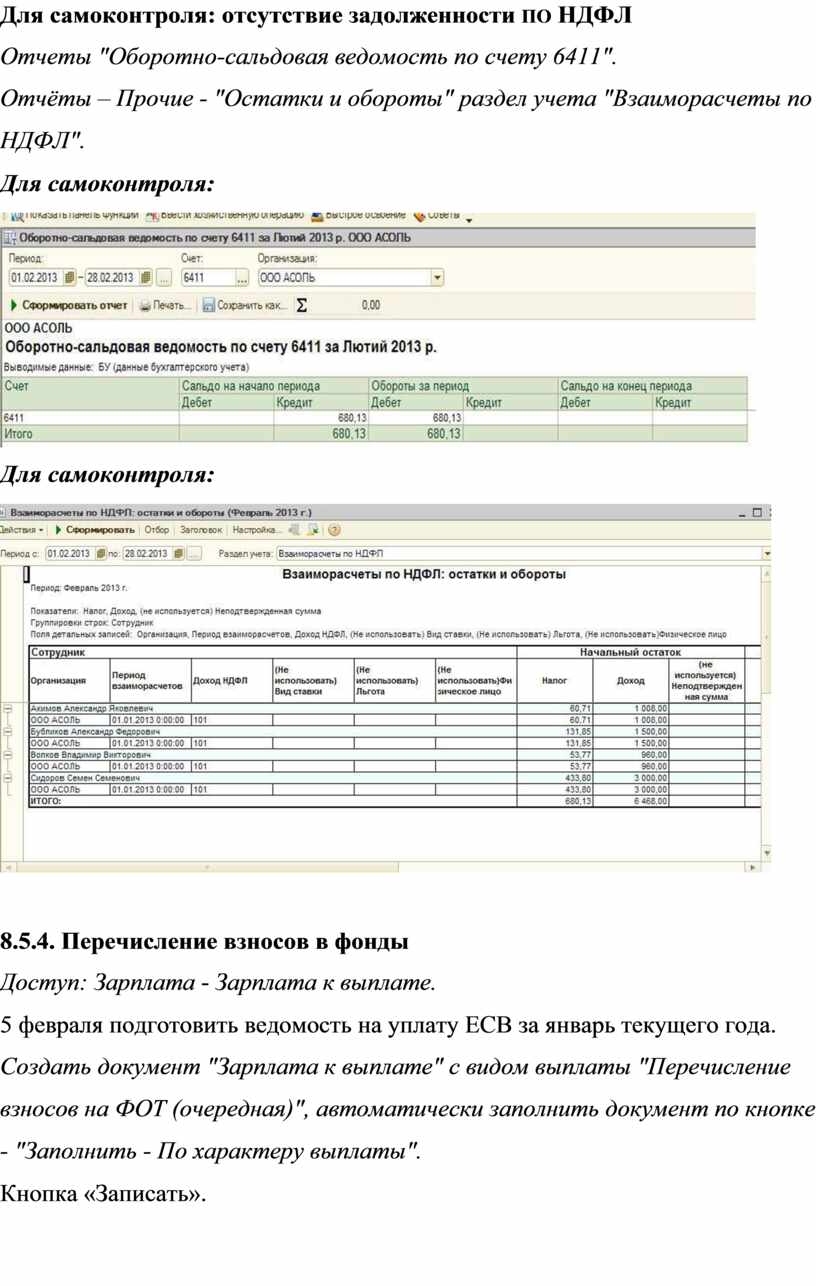816x1286 pixels.
Task: Click Сформировать отчет button
Action: click(70, 305)
